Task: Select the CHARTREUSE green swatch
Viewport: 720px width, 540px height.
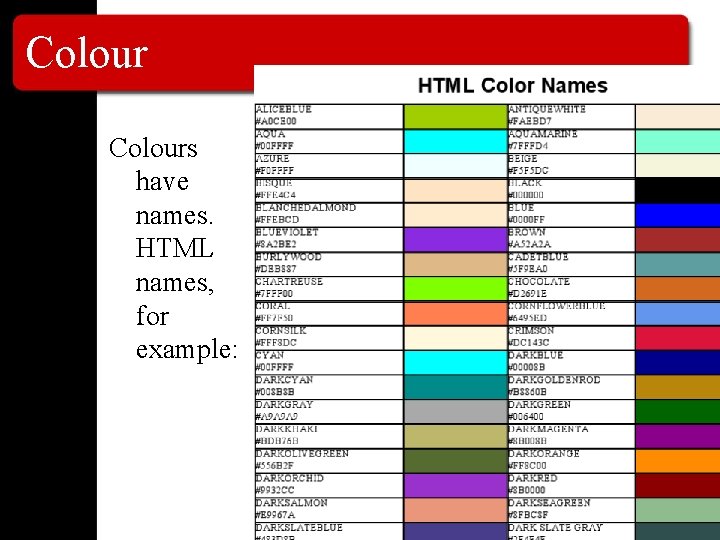Action: click(x=456, y=289)
